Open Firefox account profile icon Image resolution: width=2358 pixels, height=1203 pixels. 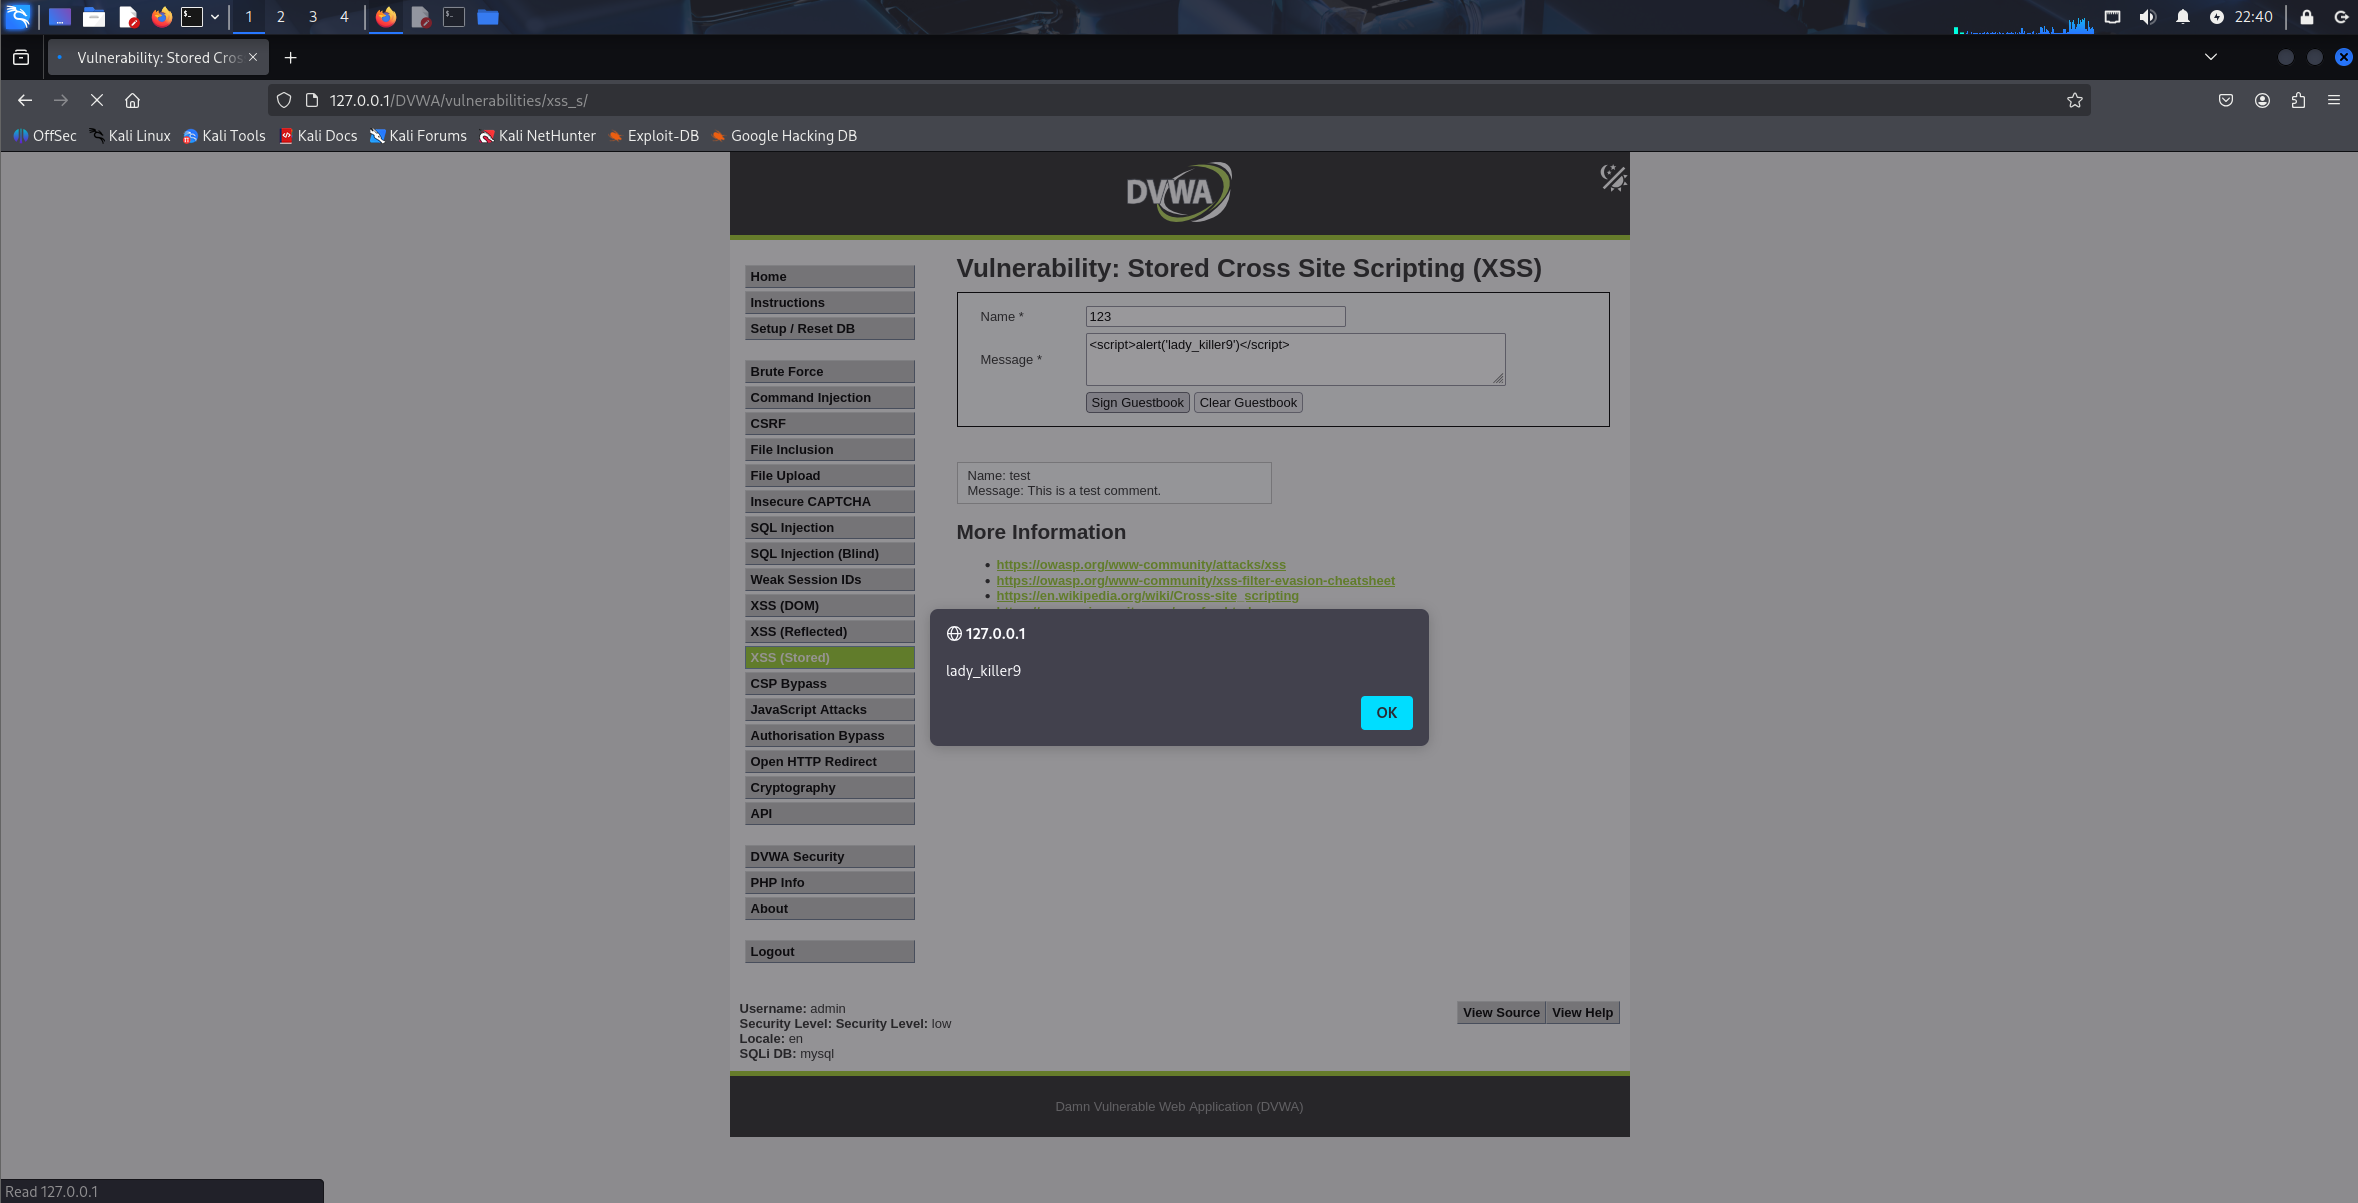(2262, 100)
